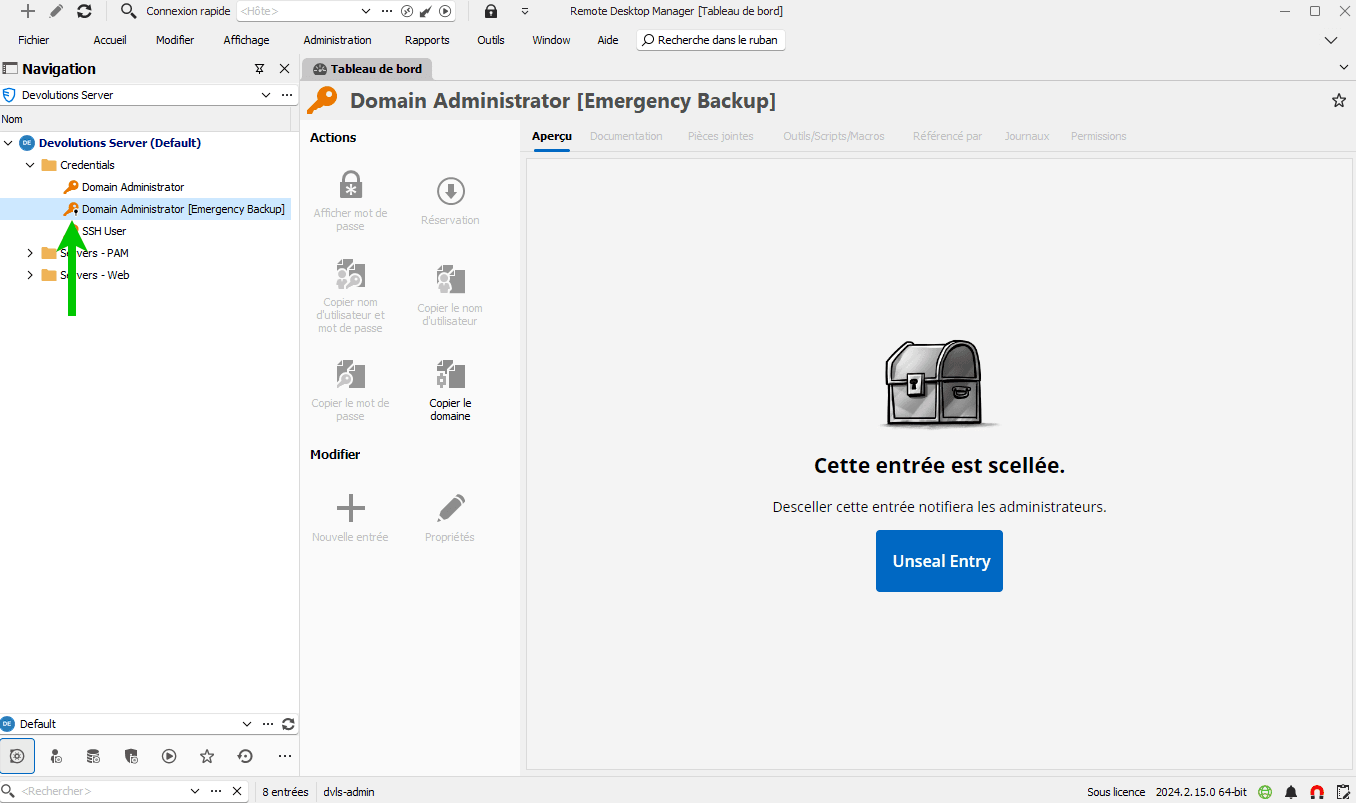
Task: Open the Administration ribbon menu
Action: click(337, 40)
